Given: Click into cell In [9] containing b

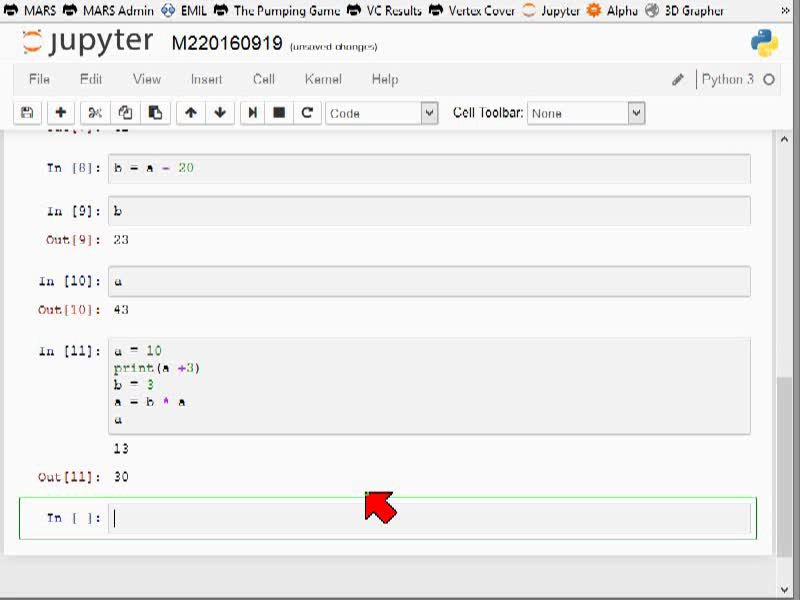Looking at the screenshot, I should pyautogui.click(x=429, y=211).
